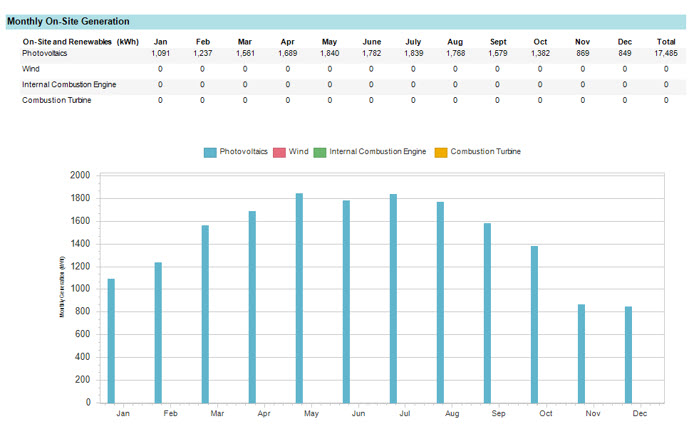Click the June bar in the chart
Screen dimensions: 694x432
(346, 301)
